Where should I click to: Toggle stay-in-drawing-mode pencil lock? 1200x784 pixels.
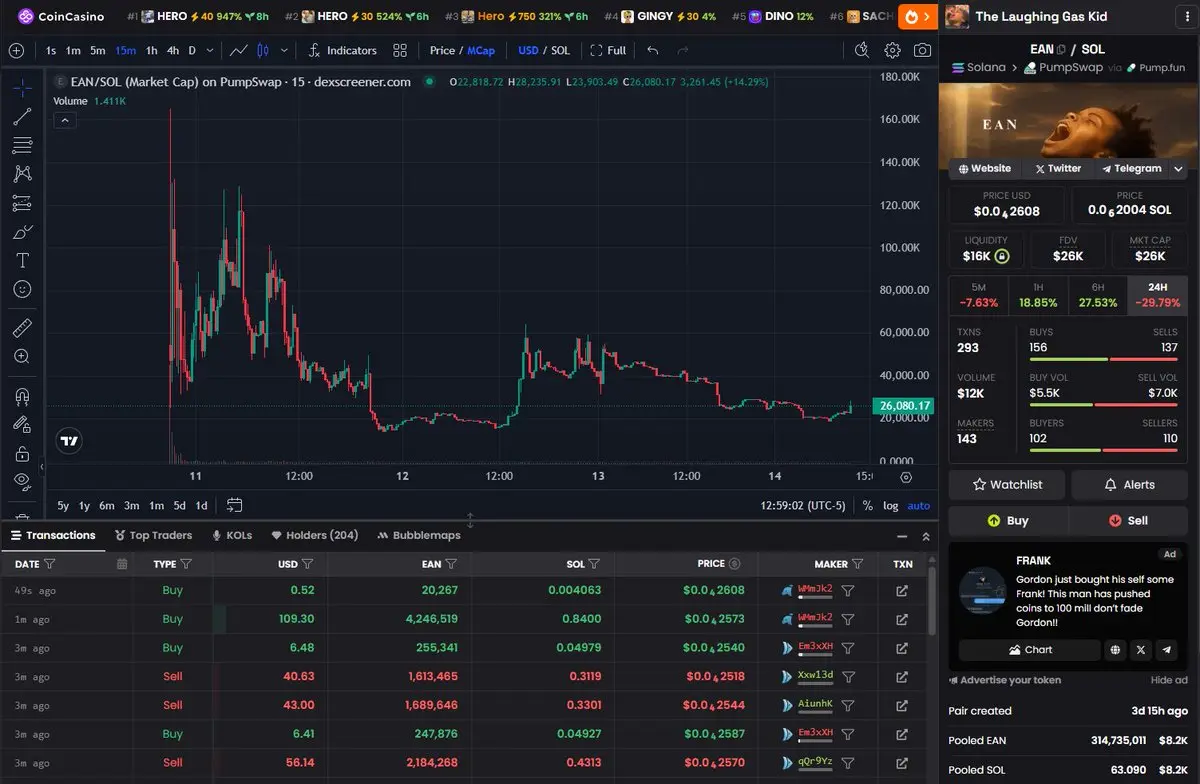point(22,425)
